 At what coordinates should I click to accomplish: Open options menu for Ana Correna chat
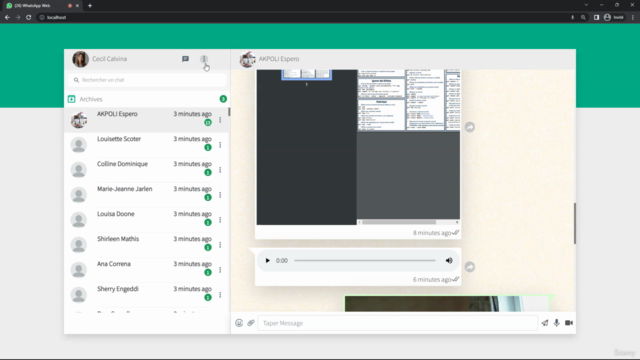click(220, 269)
